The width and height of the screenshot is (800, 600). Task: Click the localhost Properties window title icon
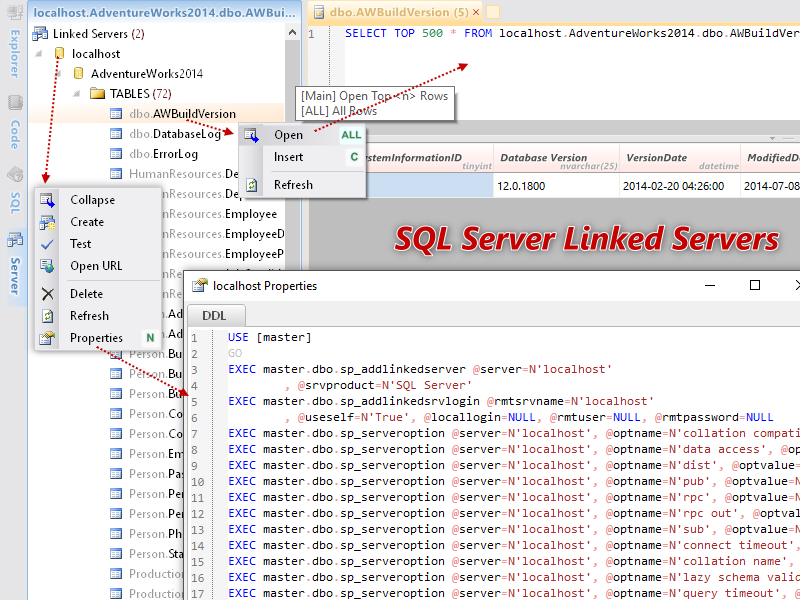pyautogui.click(x=199, y=286)
